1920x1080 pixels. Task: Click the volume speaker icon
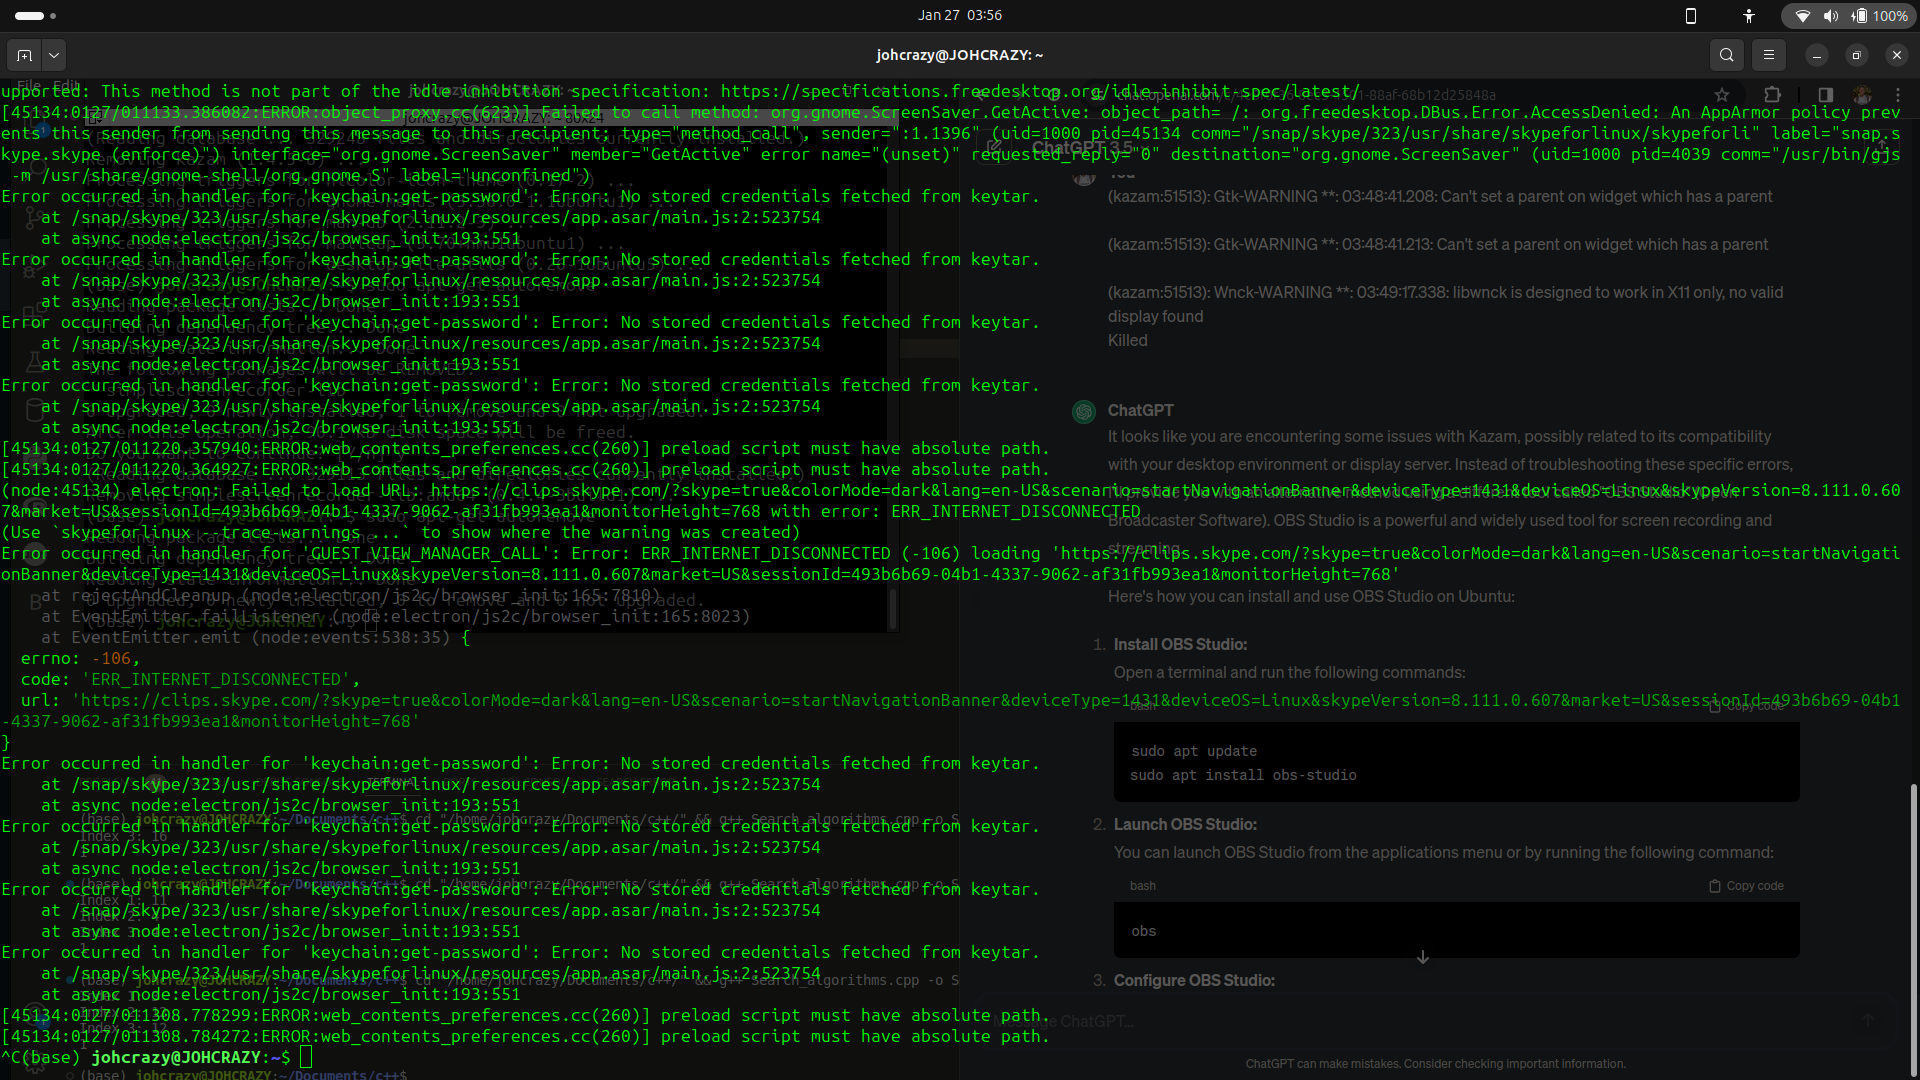(1830, 15)
